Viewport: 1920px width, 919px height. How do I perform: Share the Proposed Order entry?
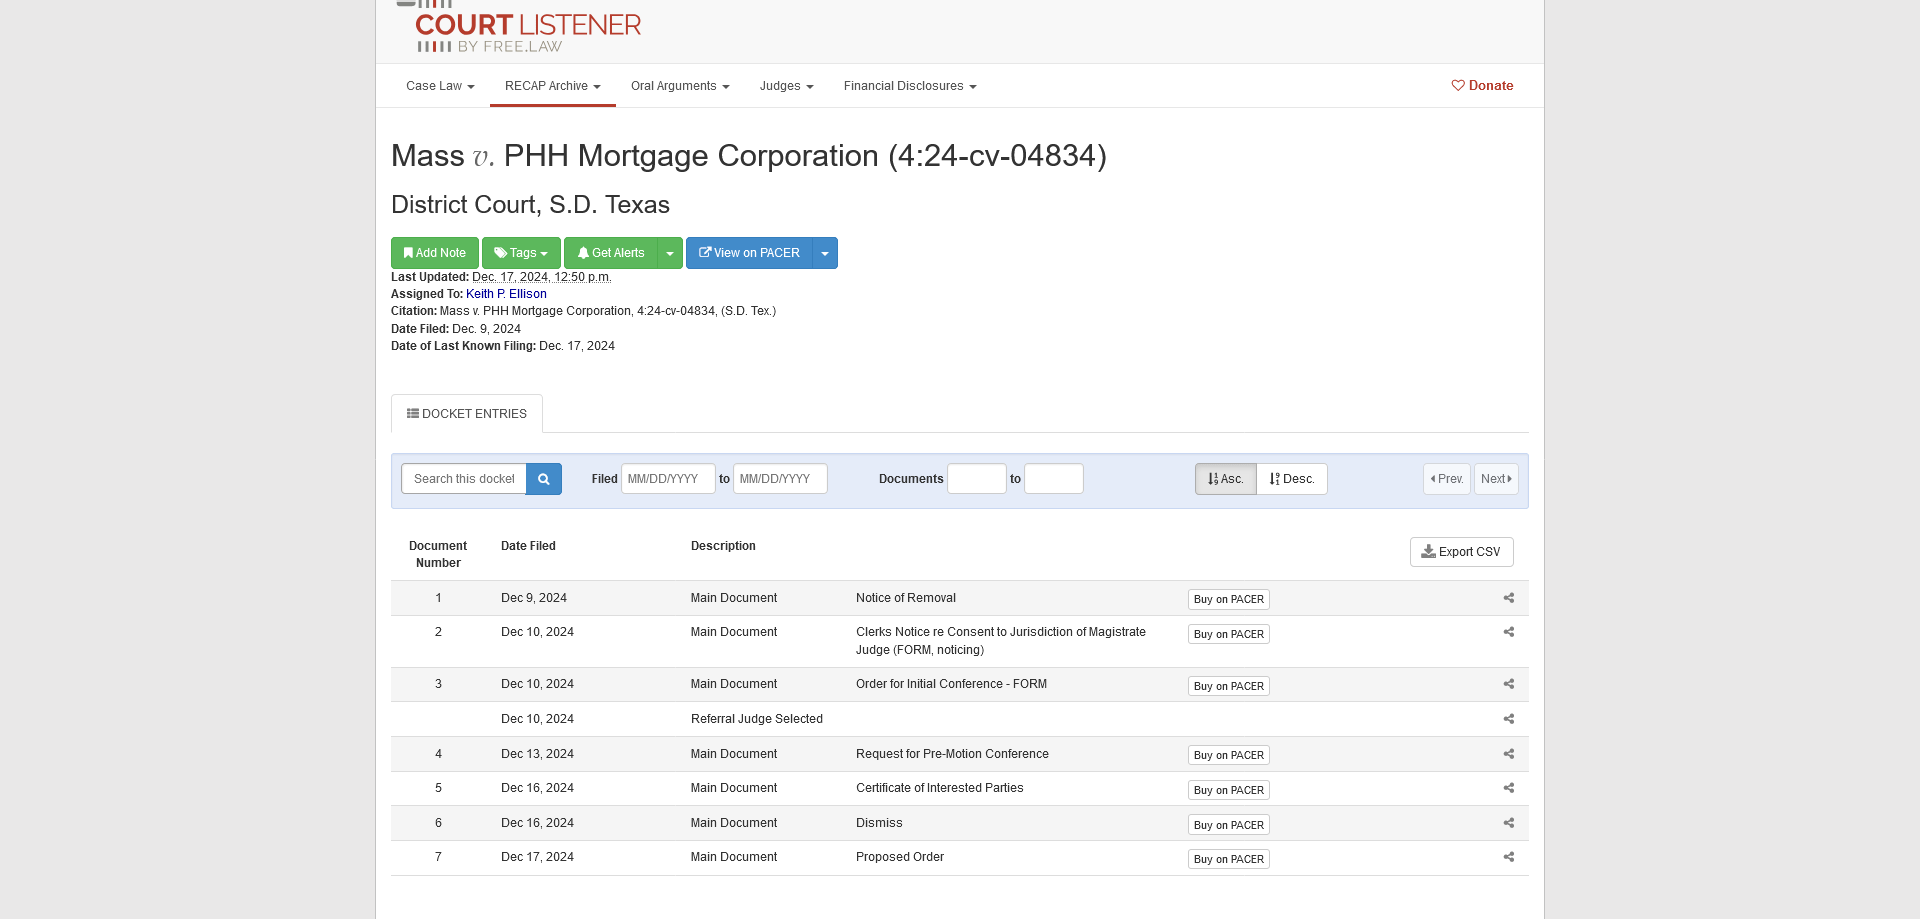click(x=1509, y=857)
